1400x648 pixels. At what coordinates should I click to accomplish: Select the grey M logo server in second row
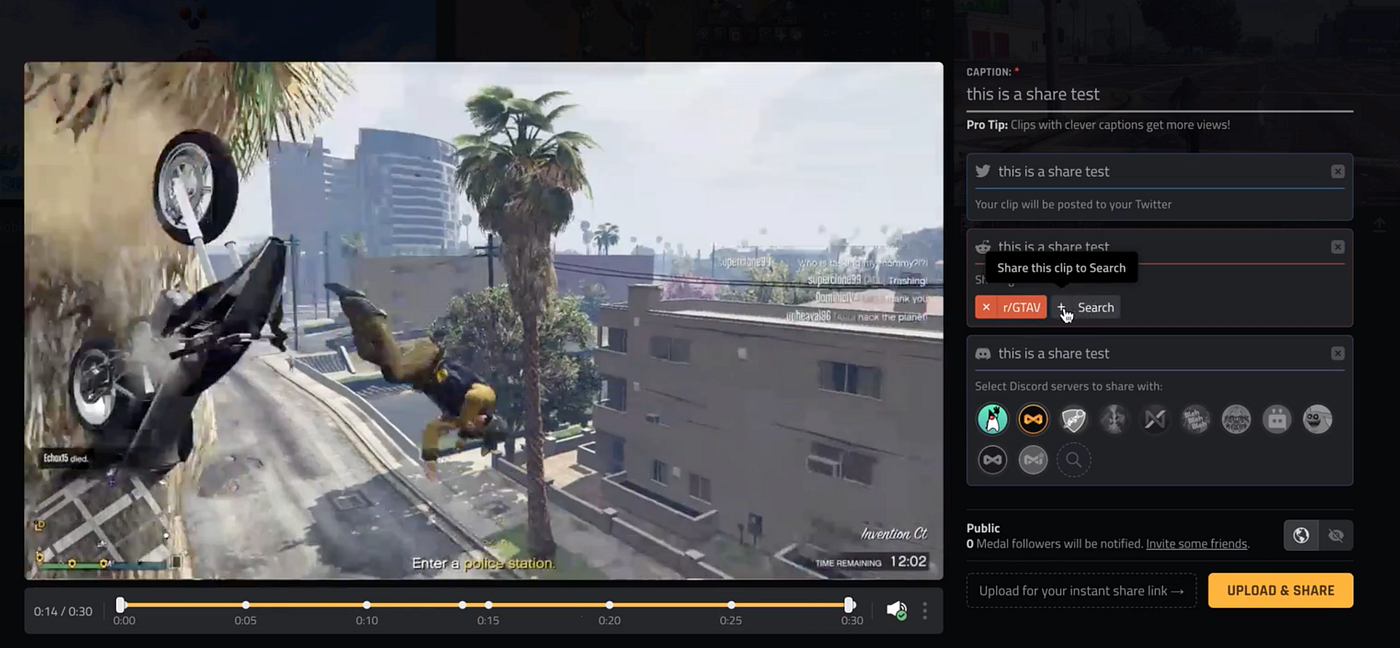1033,460
